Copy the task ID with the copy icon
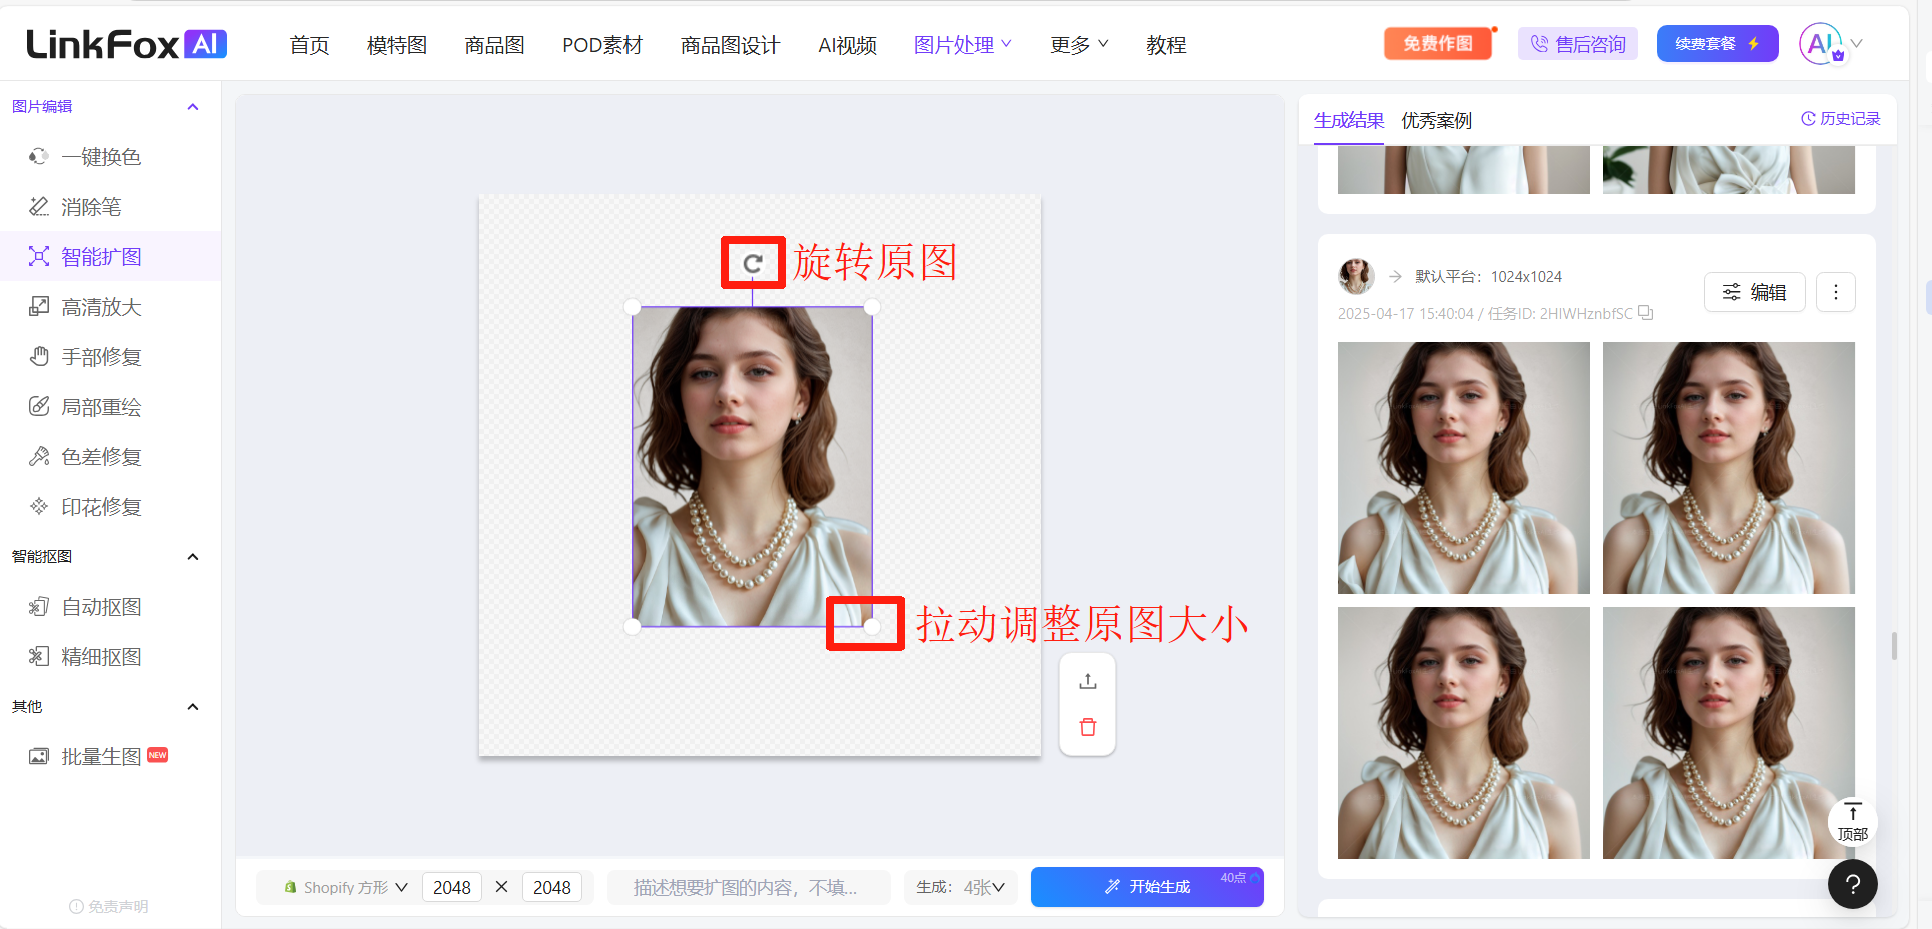 click(x=1645, y=313)
